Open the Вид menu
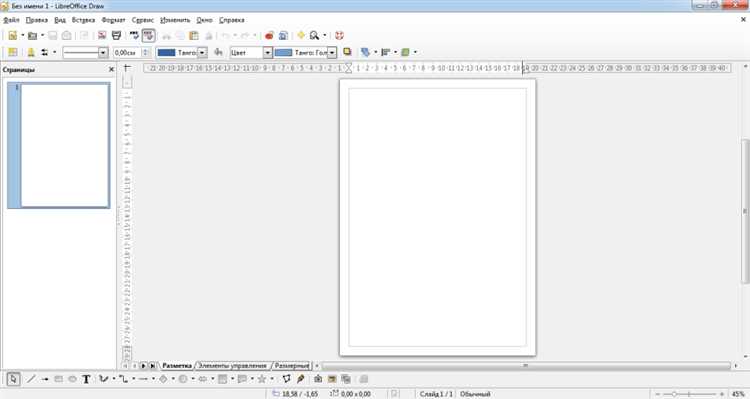This screenshot has height=399, width=750. coord(60,20)
